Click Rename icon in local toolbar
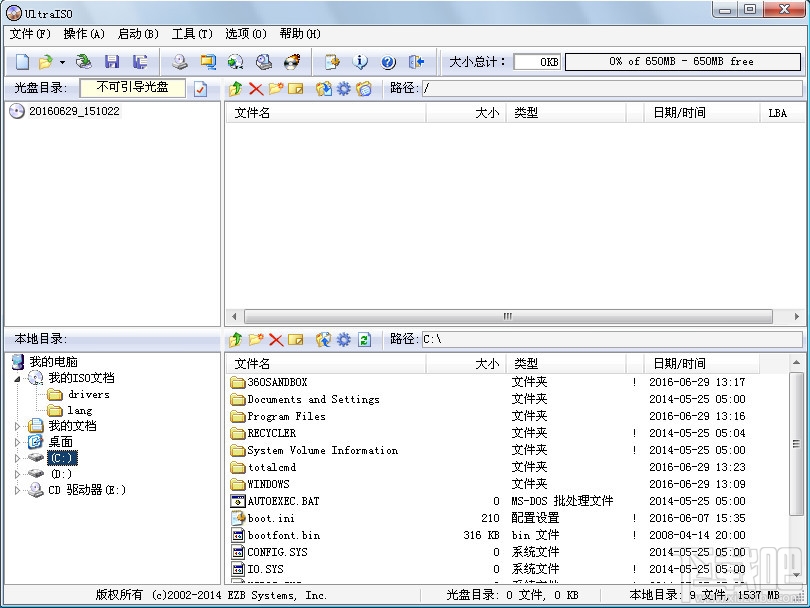This screenshot has width=810, height=608. [x=295, y=339]
